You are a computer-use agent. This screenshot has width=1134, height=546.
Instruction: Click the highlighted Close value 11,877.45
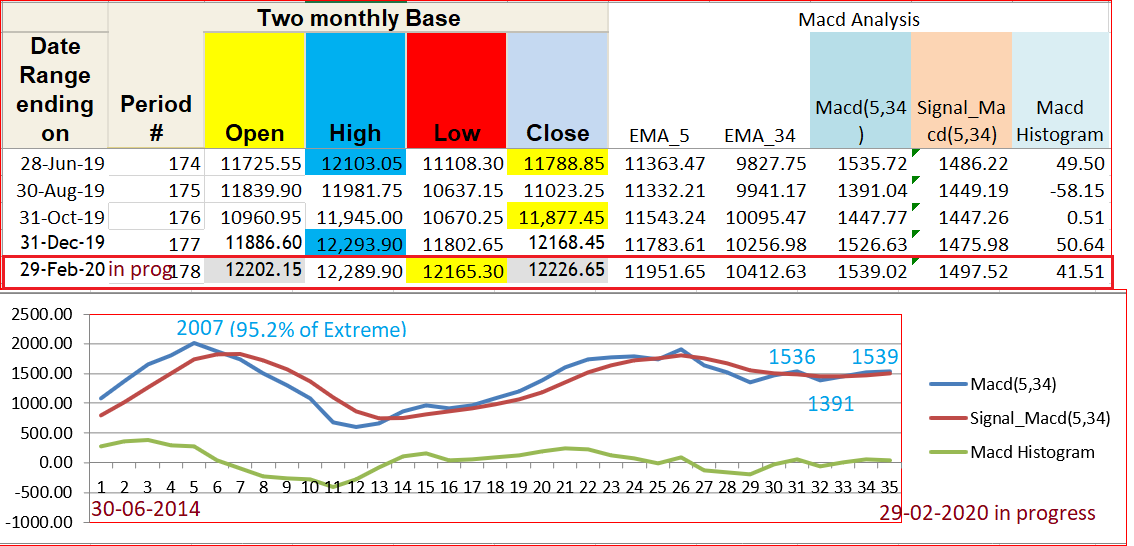click(x=558, y=217)
